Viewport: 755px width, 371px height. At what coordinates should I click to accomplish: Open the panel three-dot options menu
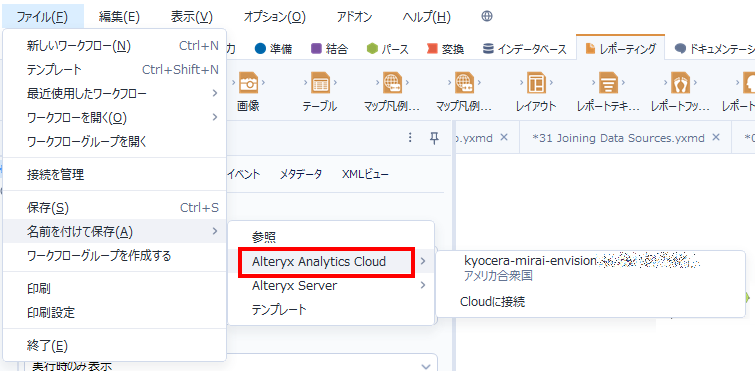[x=410, y=138]
